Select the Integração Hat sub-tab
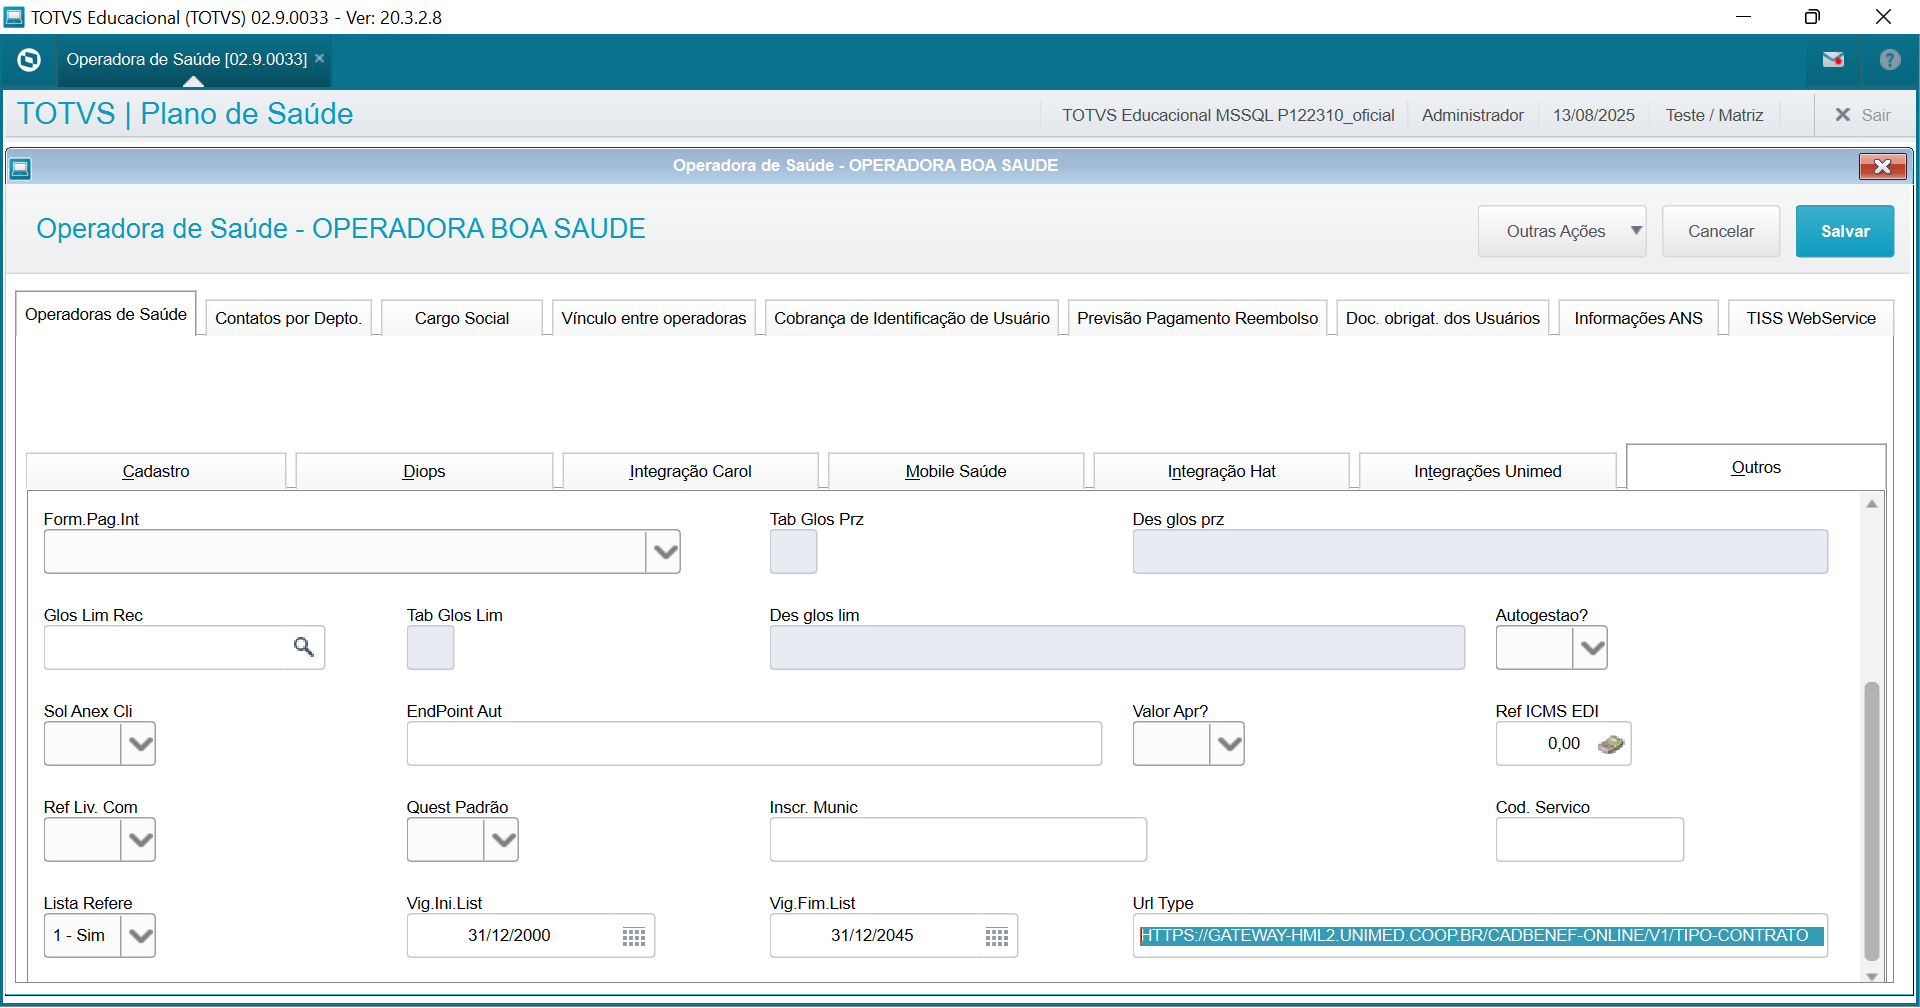 point(1222,471)
